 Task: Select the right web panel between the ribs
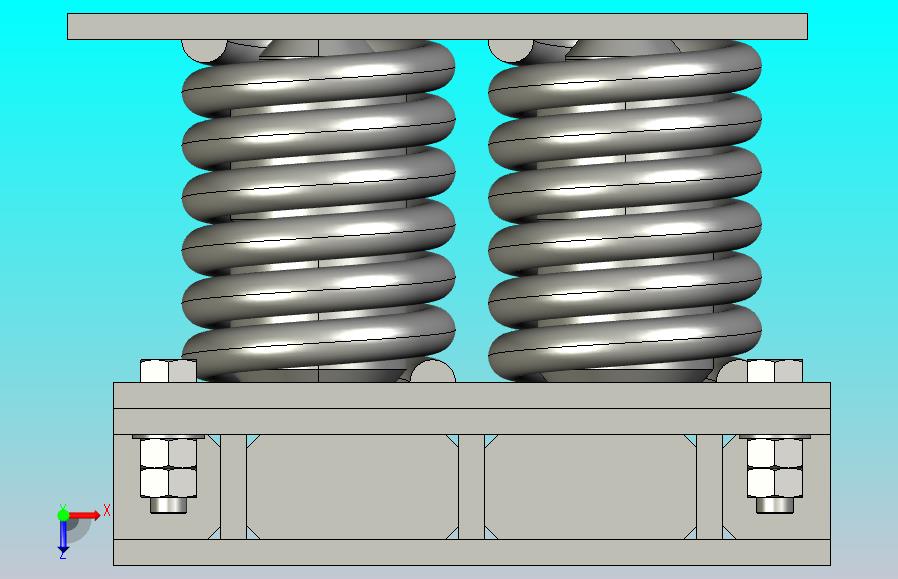(590, 487)
